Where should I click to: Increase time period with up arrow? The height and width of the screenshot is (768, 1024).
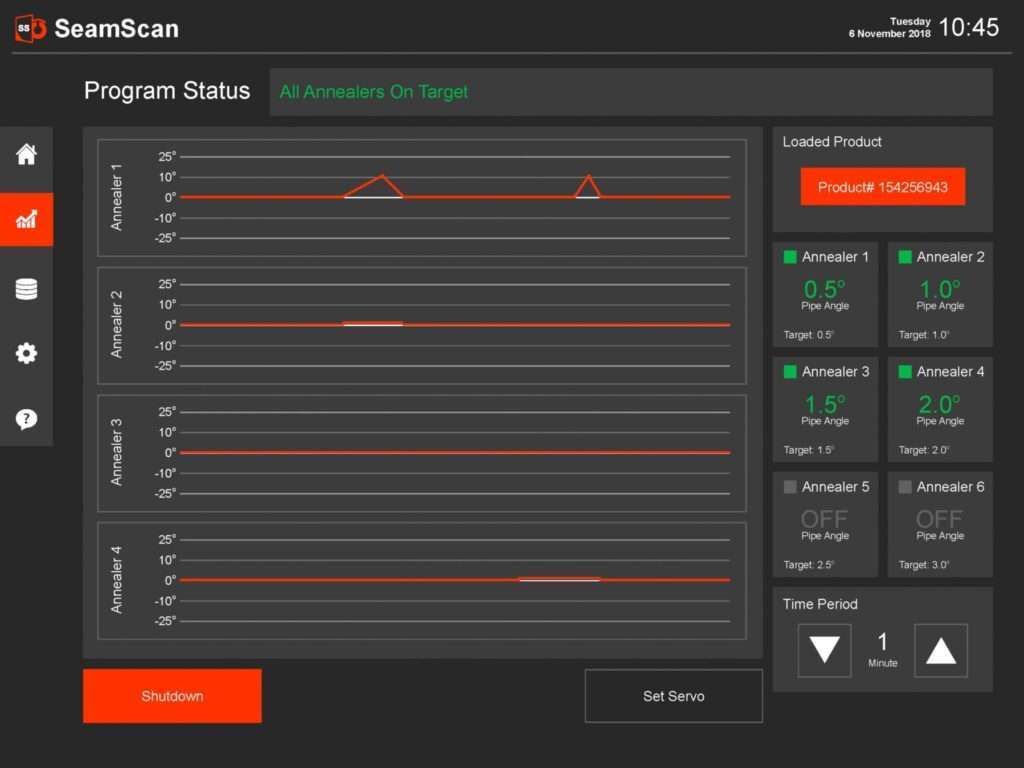(940, 650)
